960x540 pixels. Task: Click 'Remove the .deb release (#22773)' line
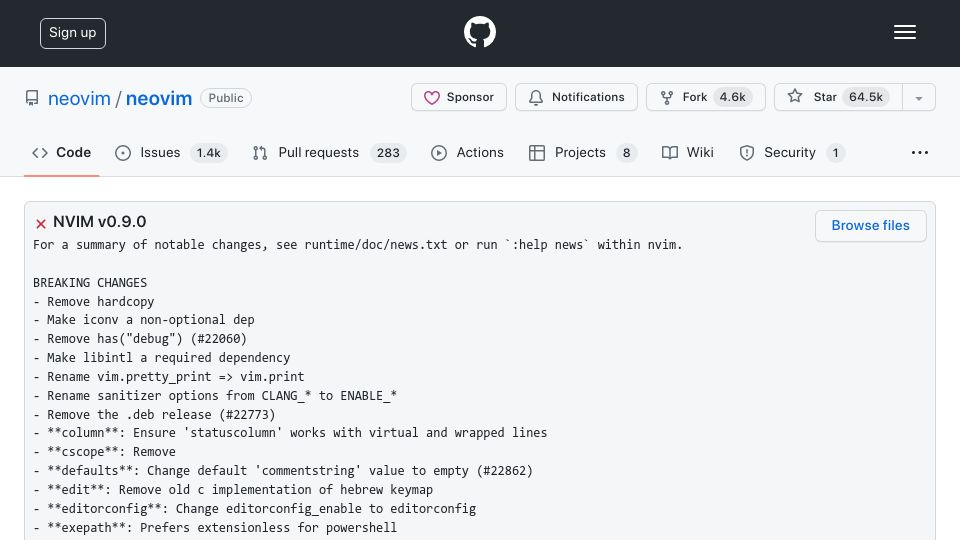point(154,415)
